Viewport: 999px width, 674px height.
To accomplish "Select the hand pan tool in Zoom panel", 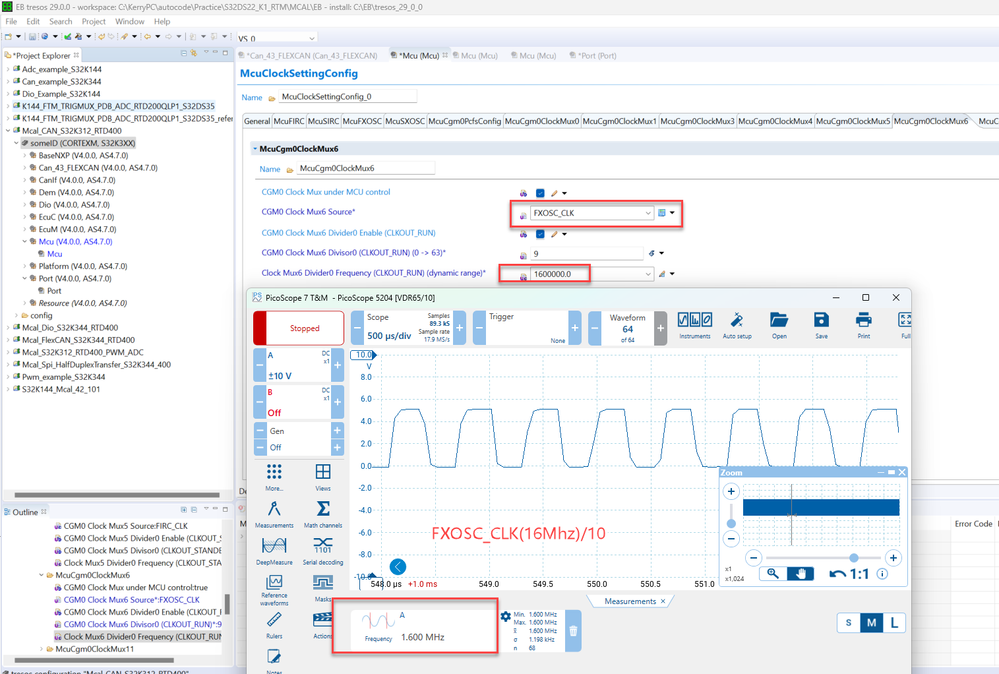I will [800, 573].
